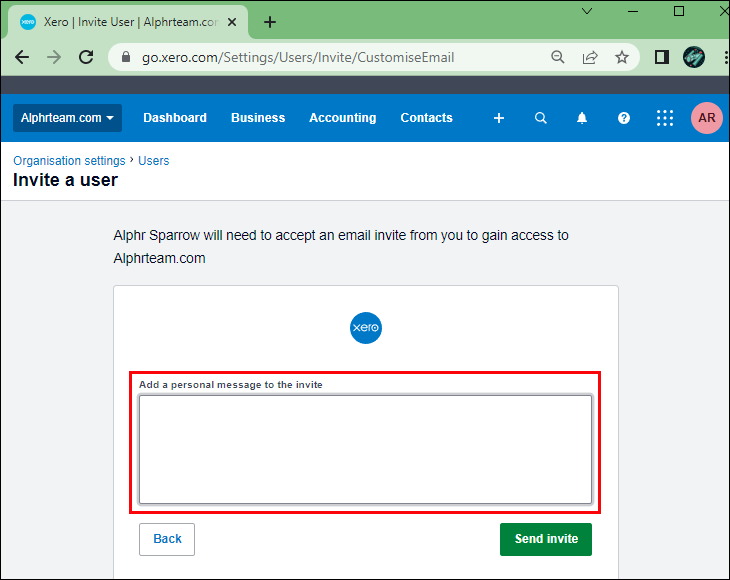Reload the Xero page

point(86,57)
